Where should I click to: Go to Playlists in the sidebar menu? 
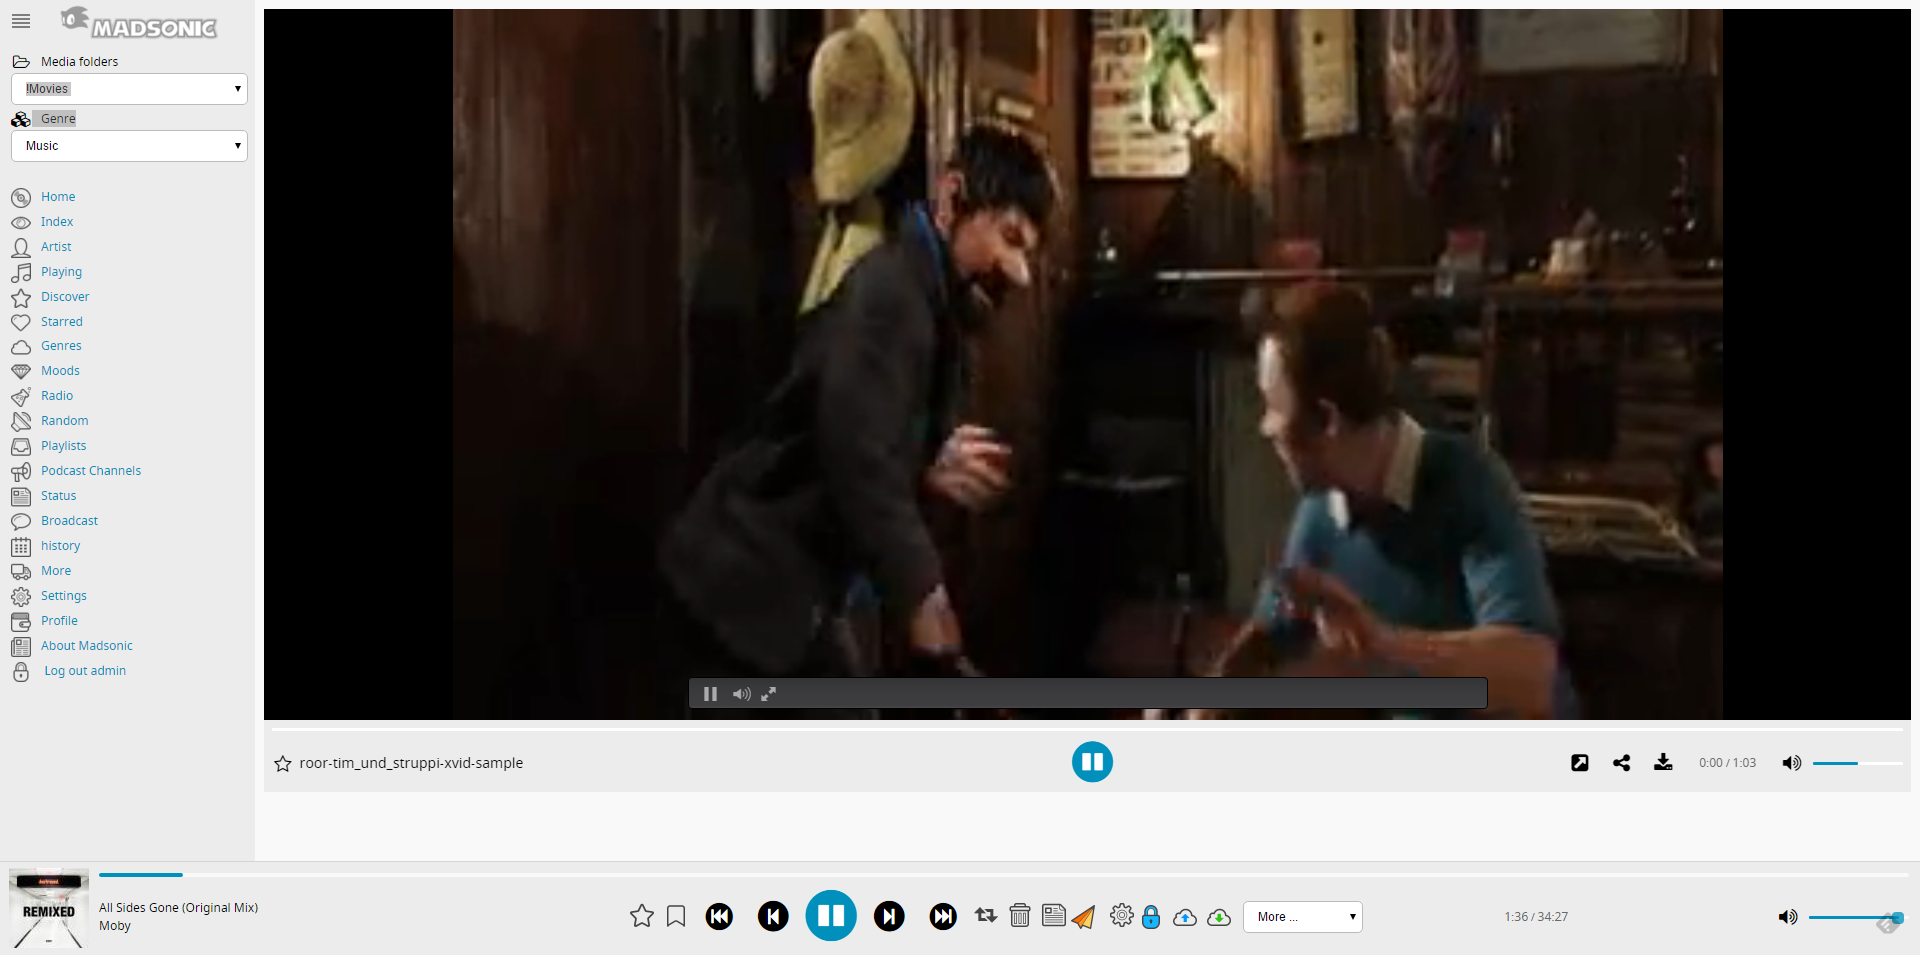[x=63, y=446]
